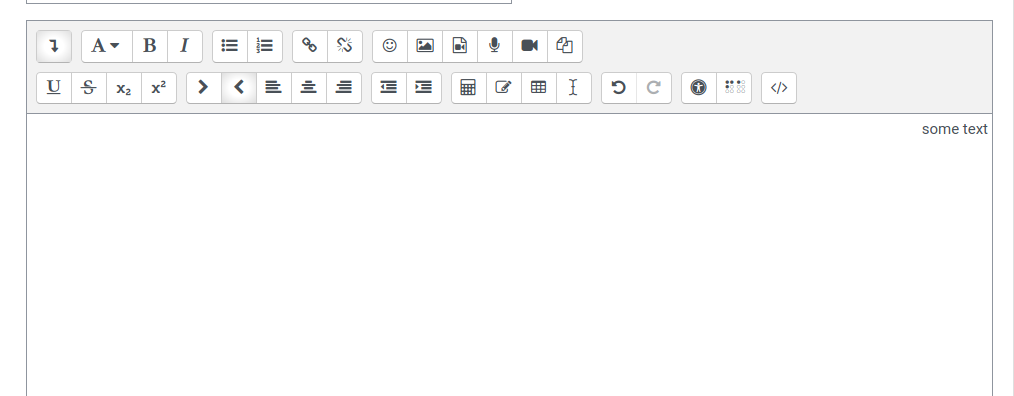Apply superscript formatting
Screen dimensions: 1014x396
(x=159, y=87)
